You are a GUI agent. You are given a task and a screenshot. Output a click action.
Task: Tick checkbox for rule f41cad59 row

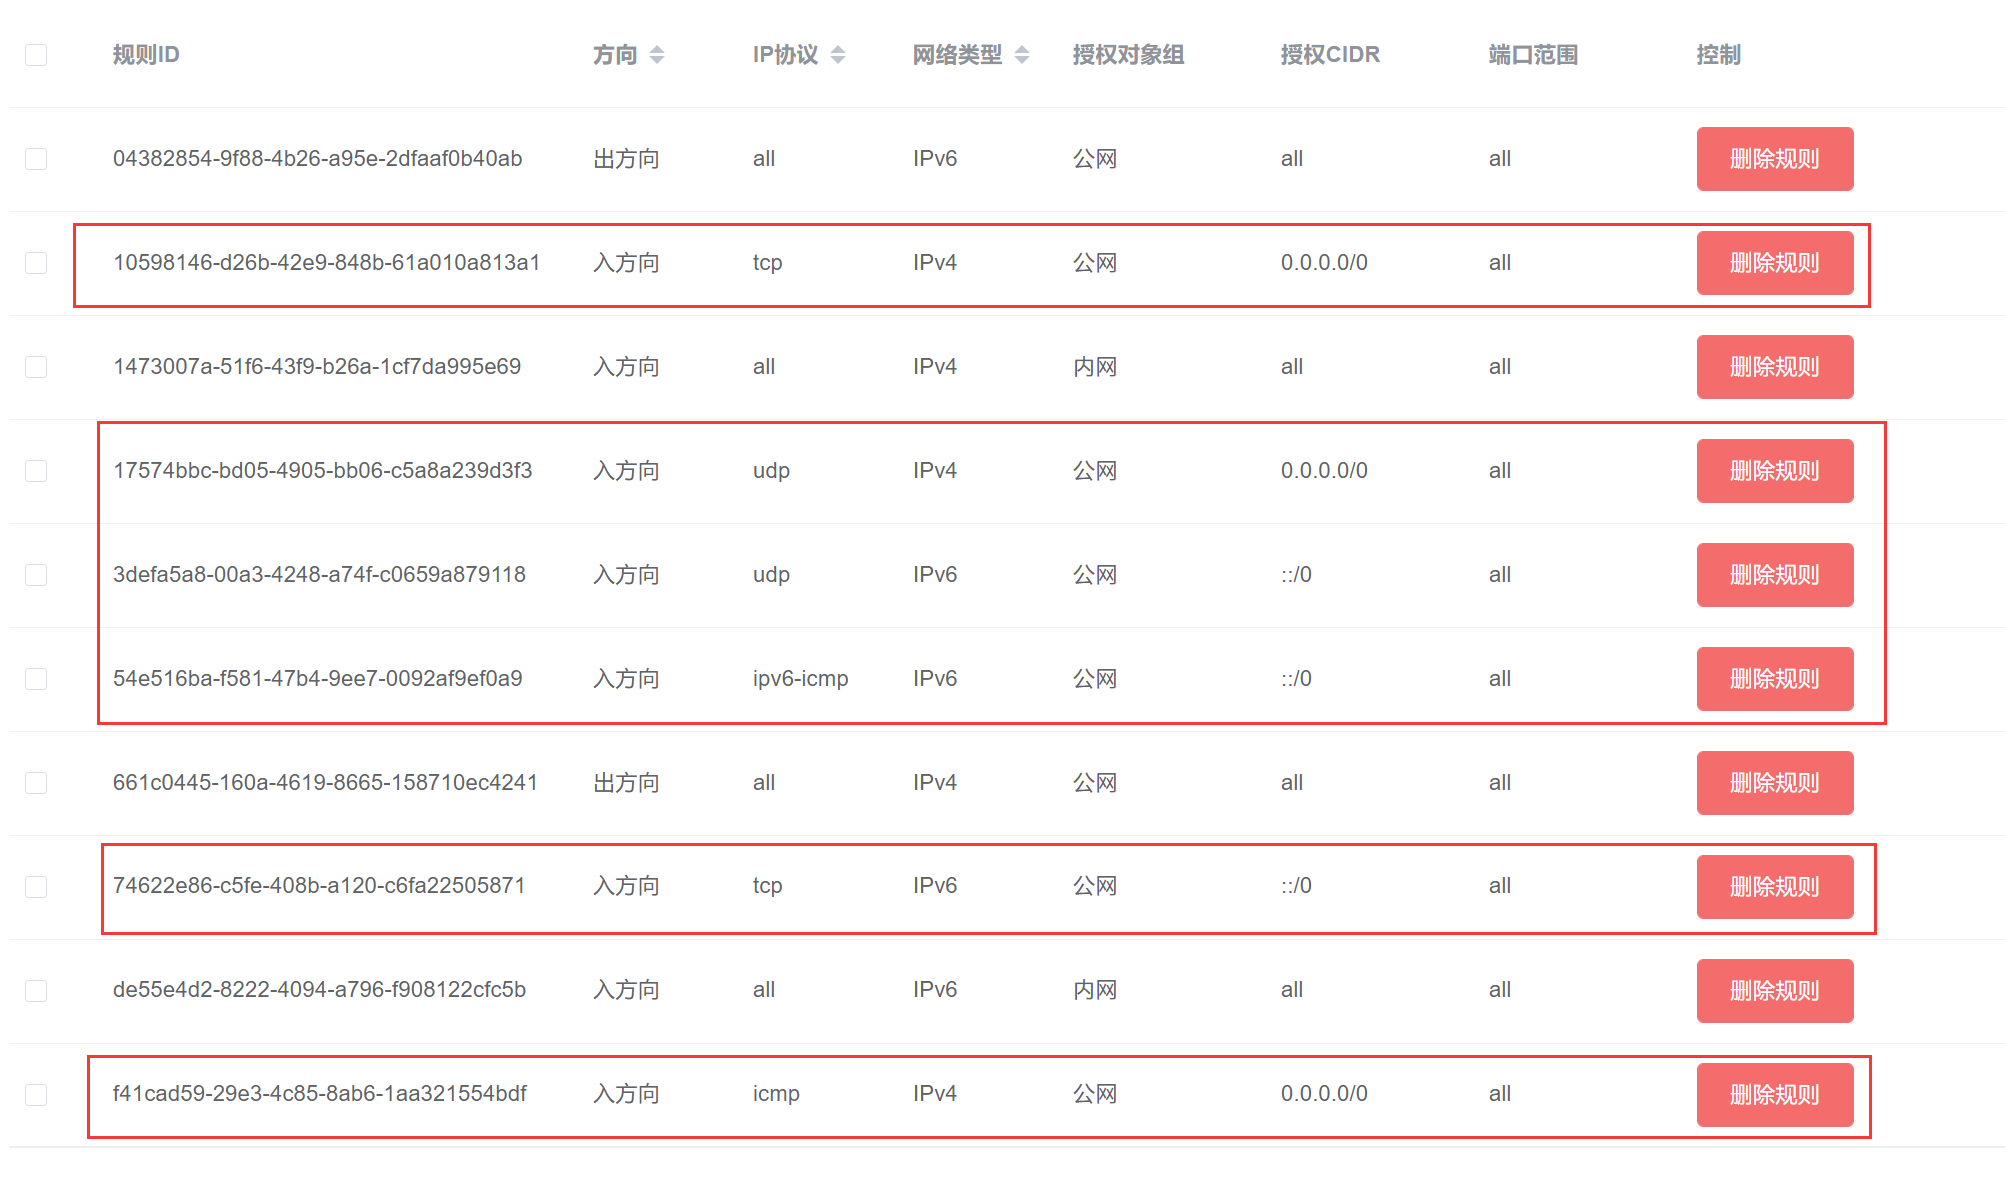click(36, 1095)
